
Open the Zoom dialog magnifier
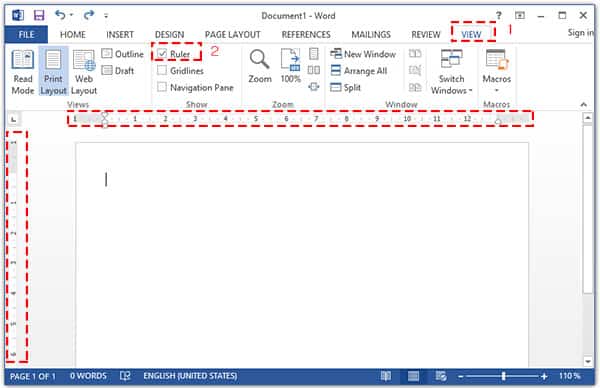pyautogui.click(x=260, y=67)
